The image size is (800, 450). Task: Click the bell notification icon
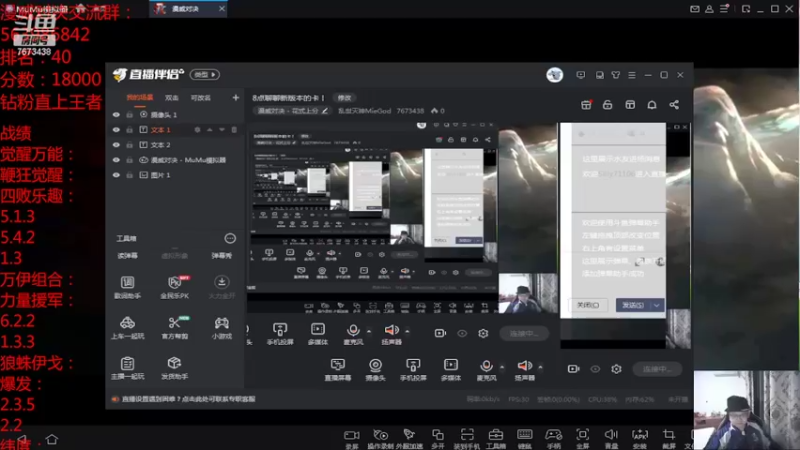click(652, 105)
